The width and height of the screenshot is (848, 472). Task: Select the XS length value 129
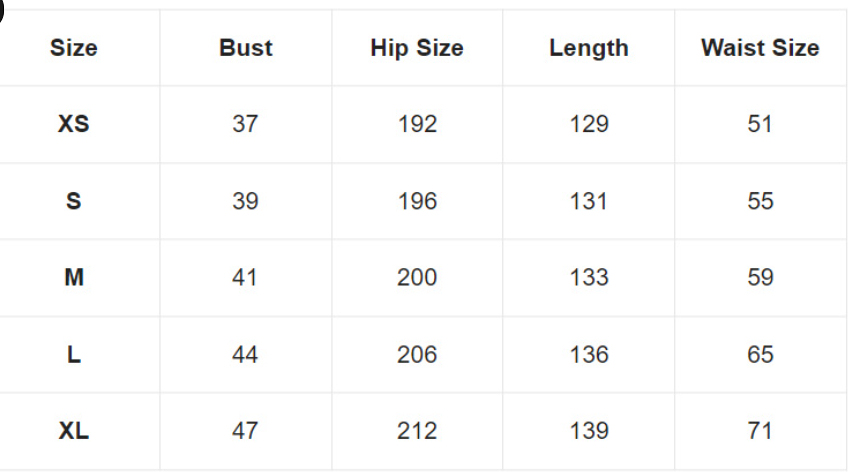tap(588, 124)
